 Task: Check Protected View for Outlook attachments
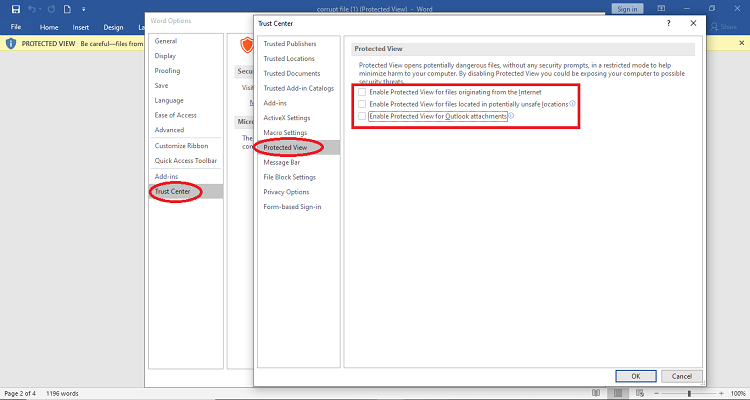[362, 116]
